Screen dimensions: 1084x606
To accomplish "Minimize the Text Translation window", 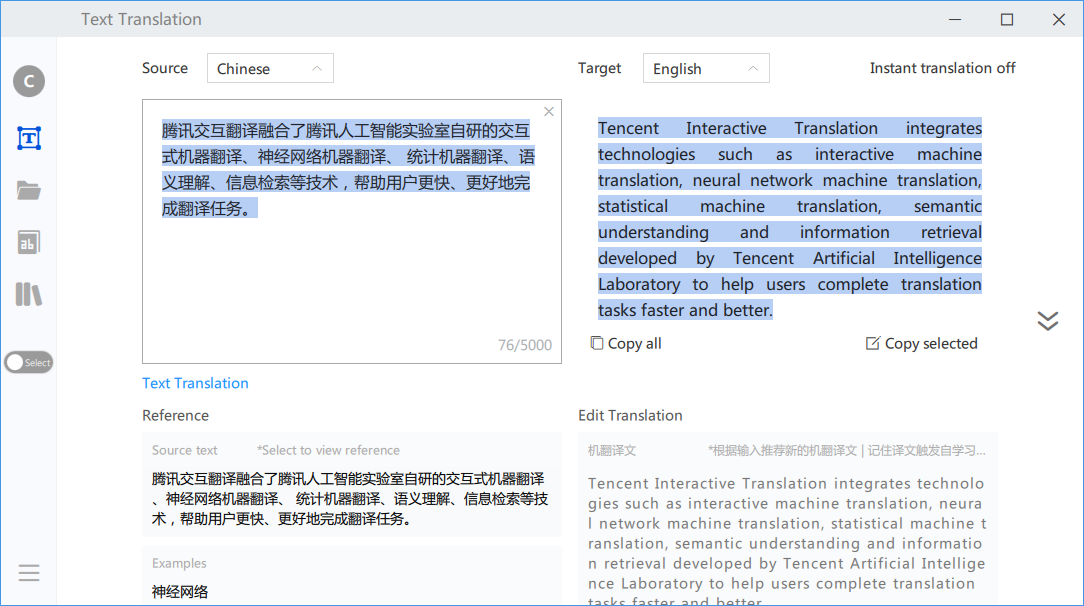I will click(955, 19).
